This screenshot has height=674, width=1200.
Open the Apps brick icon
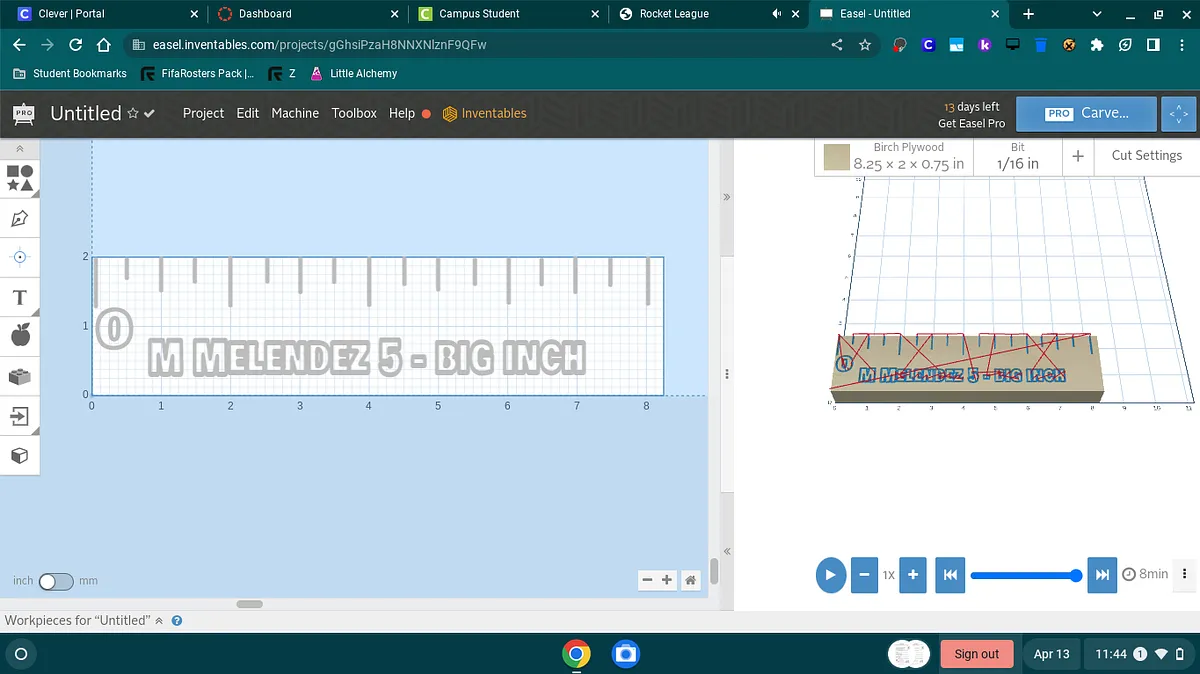point(20,376)
